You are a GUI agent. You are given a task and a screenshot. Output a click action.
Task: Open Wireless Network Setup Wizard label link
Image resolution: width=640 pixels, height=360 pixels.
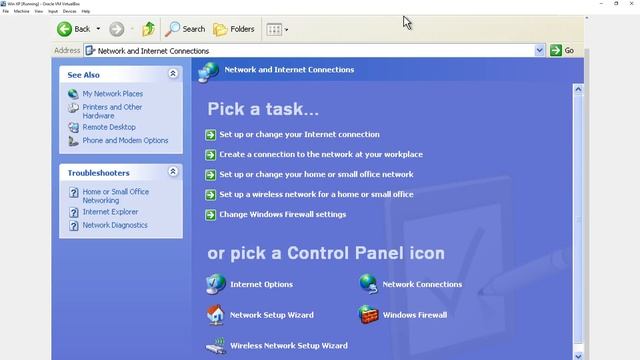coord(289,346)
